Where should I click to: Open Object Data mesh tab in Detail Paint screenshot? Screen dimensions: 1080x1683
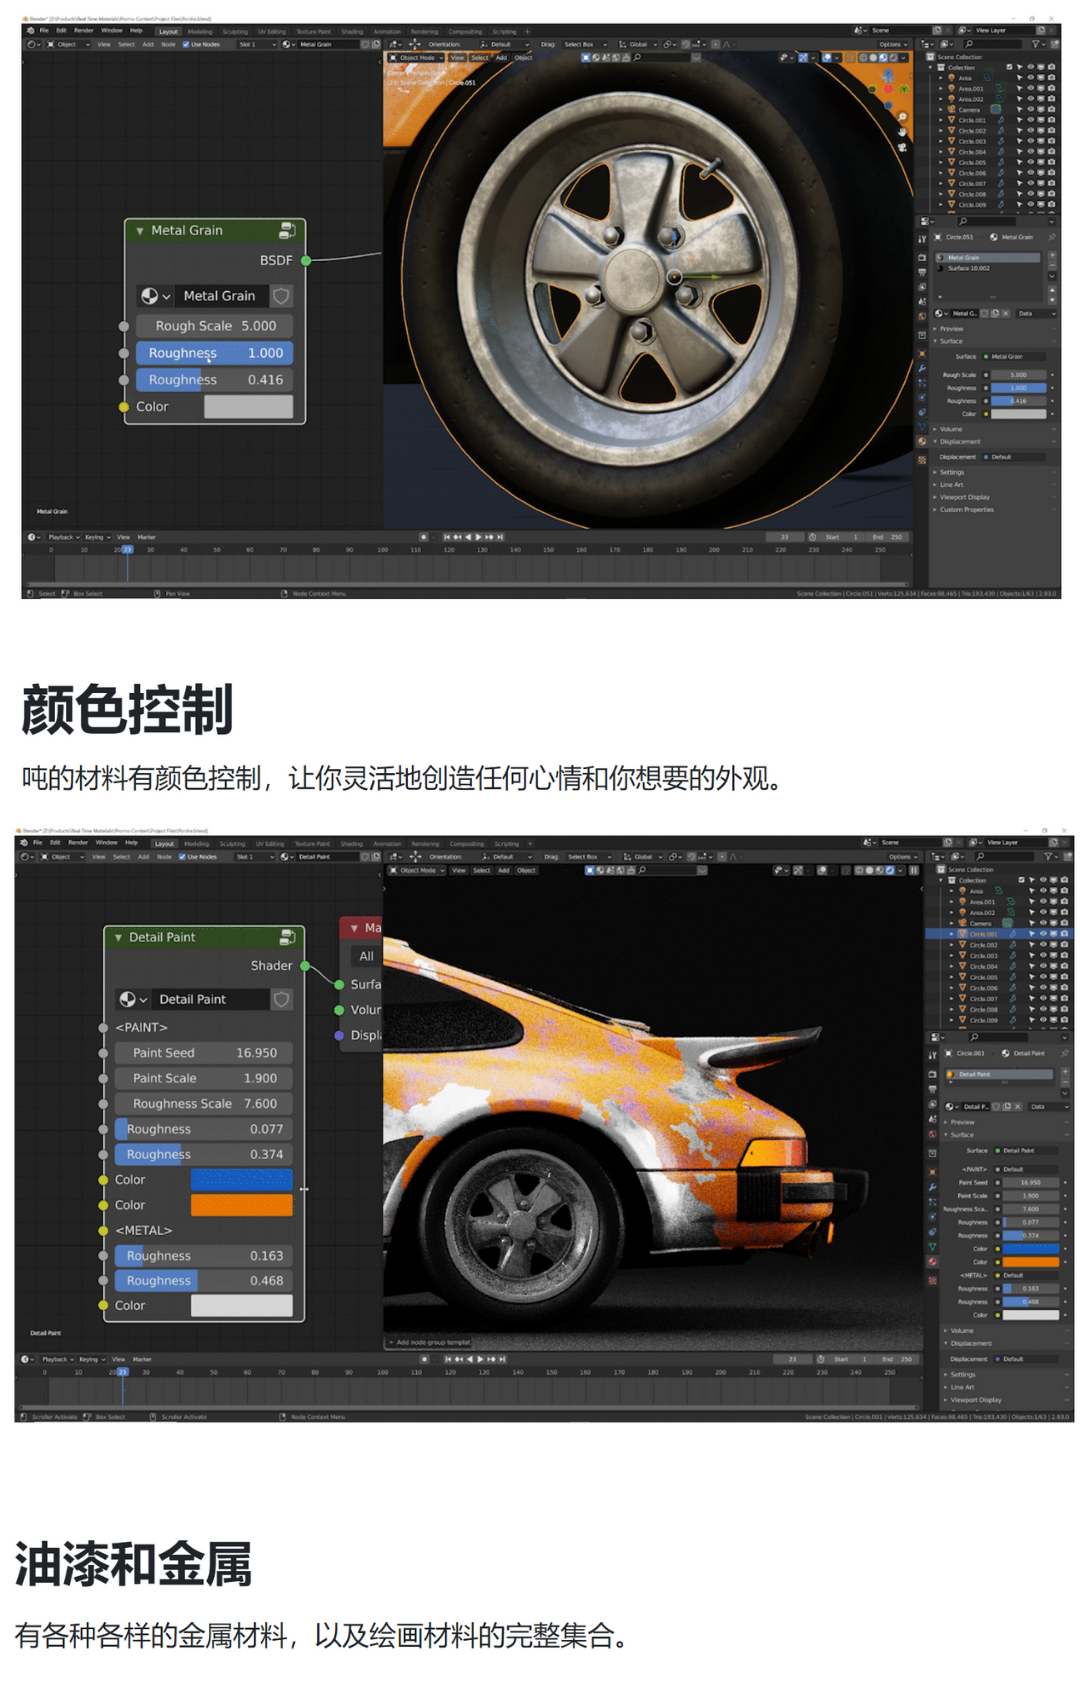(x=932, y=1247)
